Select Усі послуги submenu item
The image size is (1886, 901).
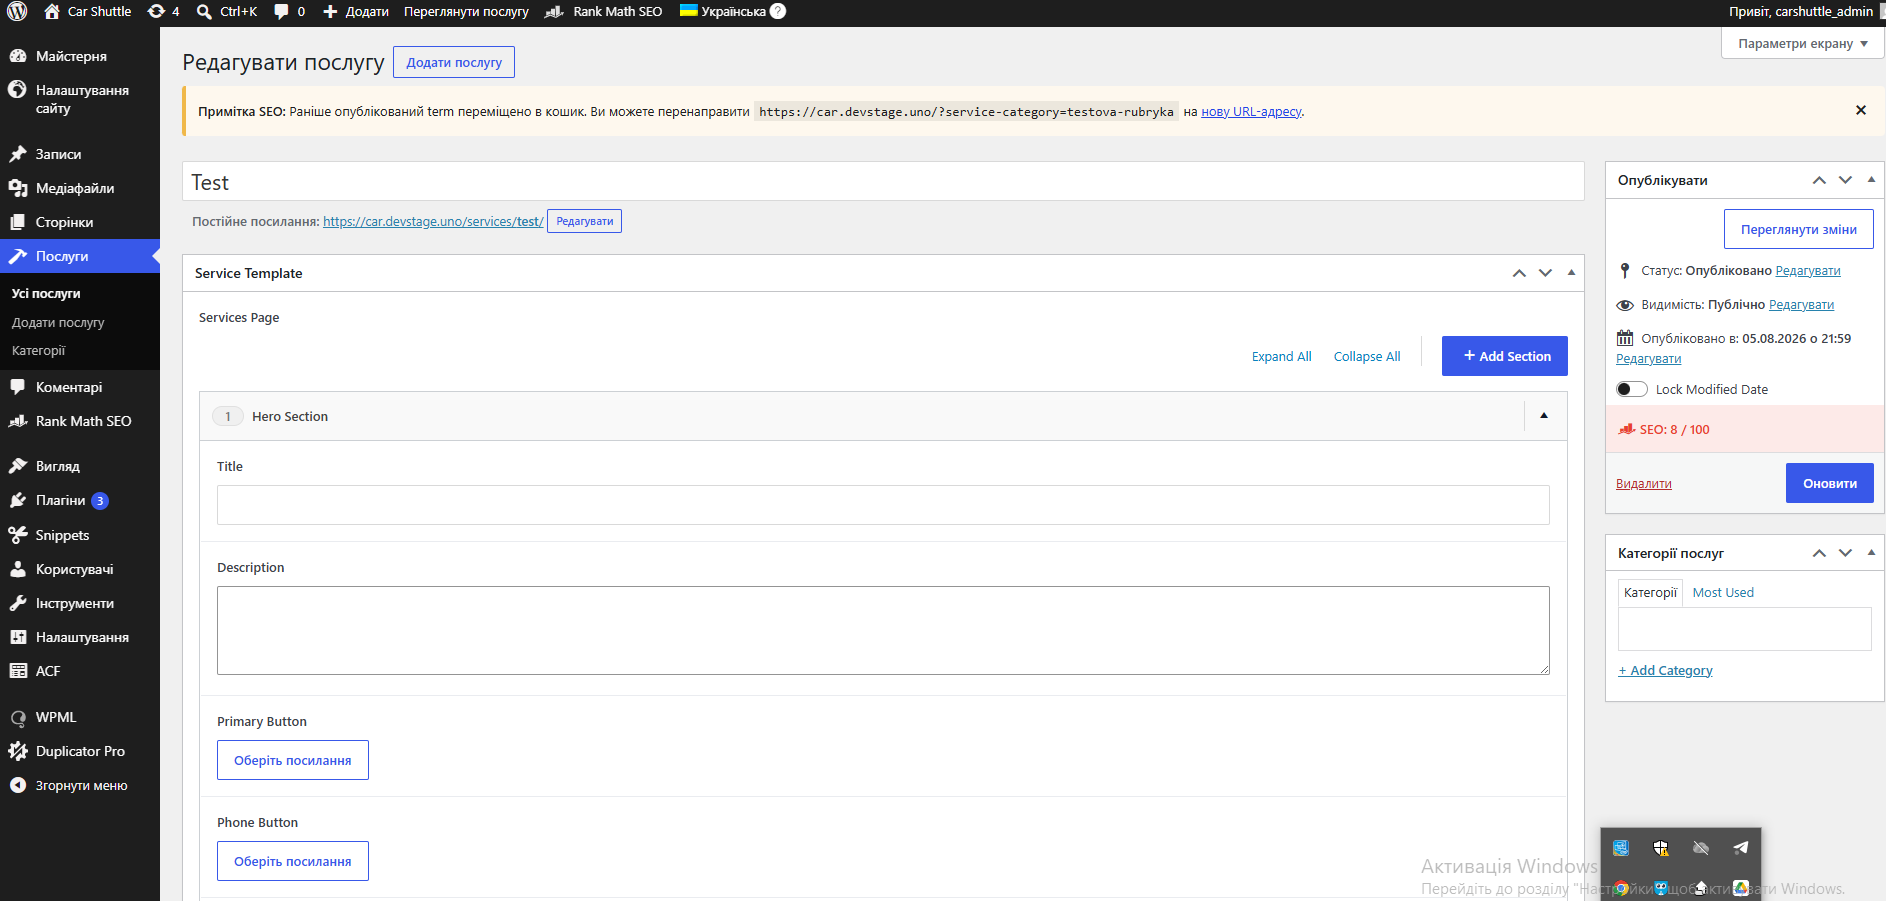46,293
